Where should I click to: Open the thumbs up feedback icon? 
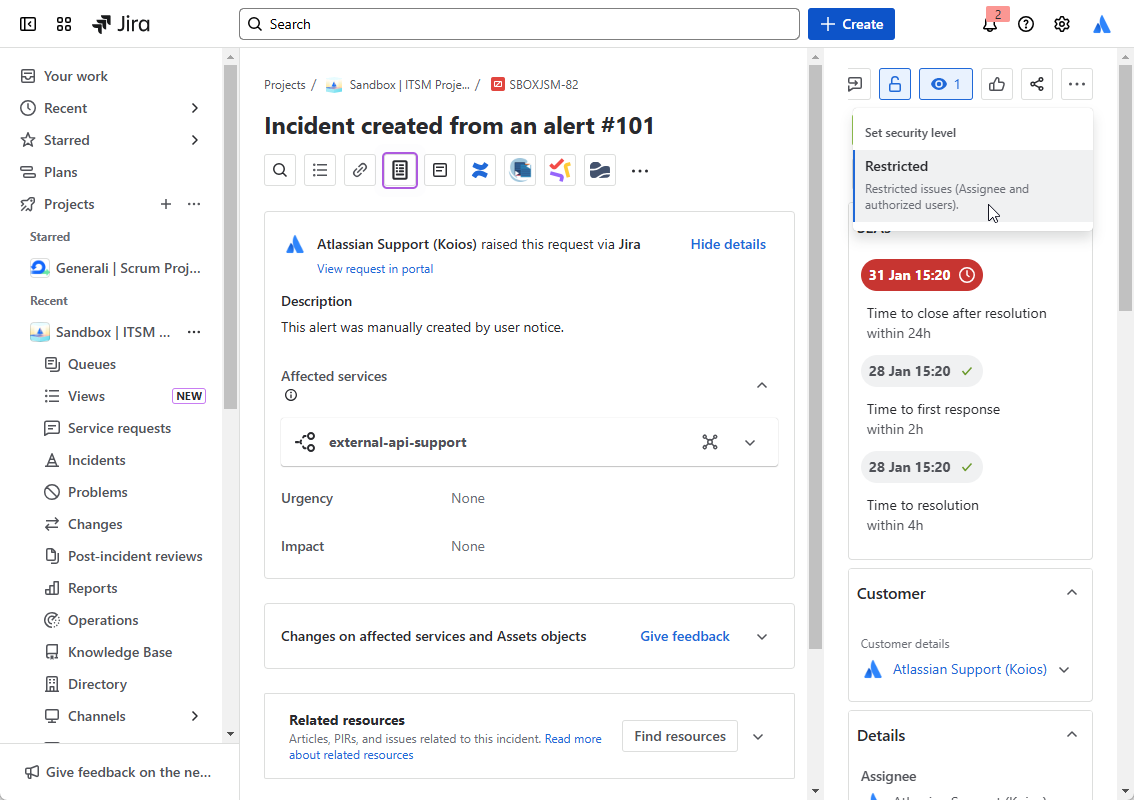click(996, 84)
